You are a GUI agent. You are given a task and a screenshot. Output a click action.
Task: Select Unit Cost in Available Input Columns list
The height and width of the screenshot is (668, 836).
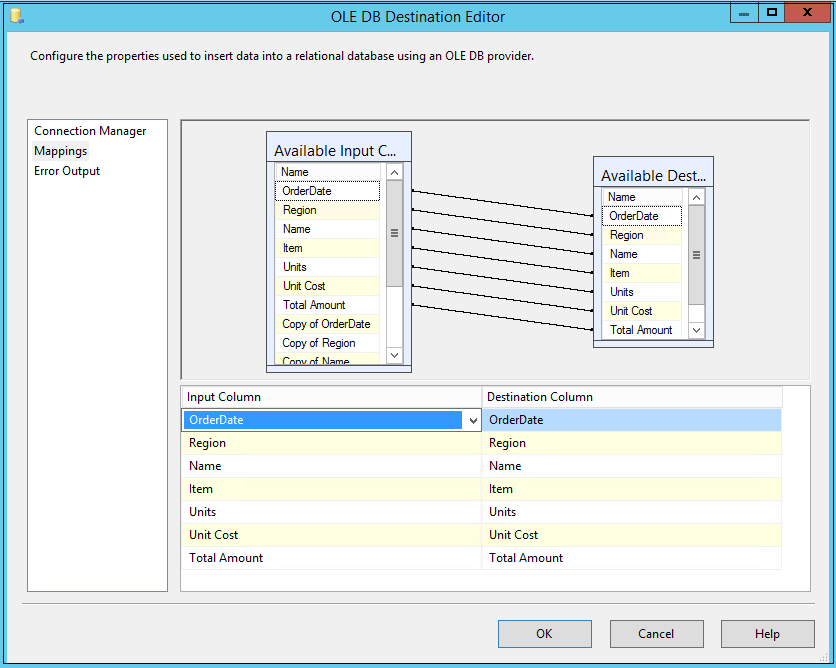pyautogui.click(x=327, y=286)
